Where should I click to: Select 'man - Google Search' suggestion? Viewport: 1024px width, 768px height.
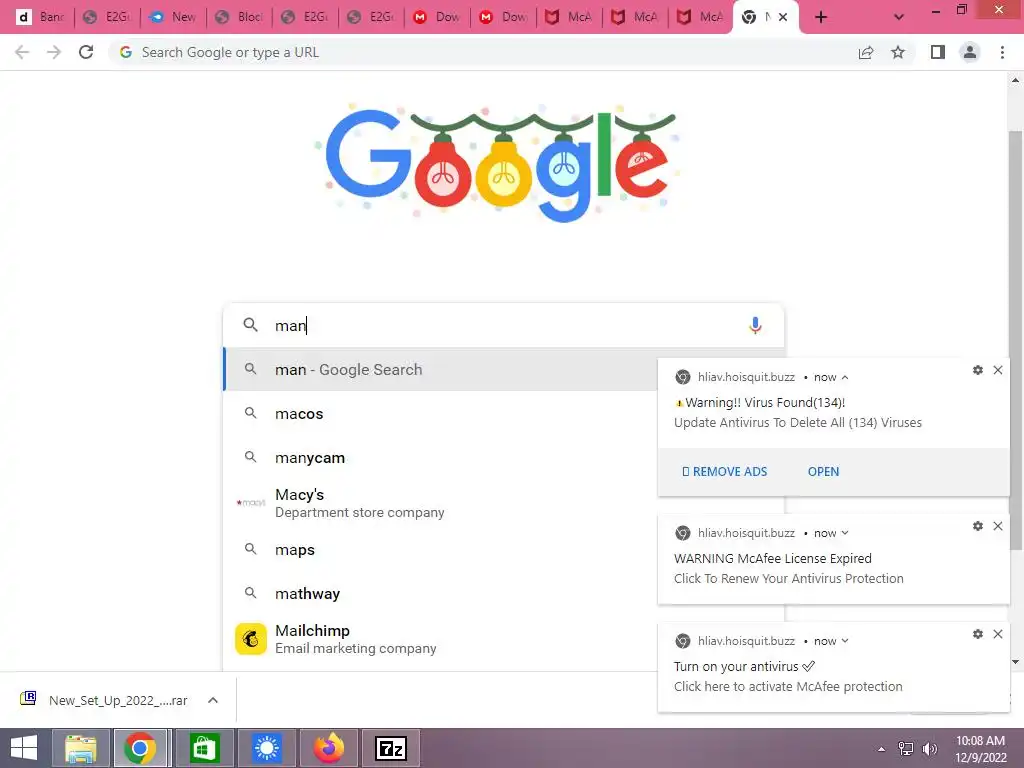(441, 370)
